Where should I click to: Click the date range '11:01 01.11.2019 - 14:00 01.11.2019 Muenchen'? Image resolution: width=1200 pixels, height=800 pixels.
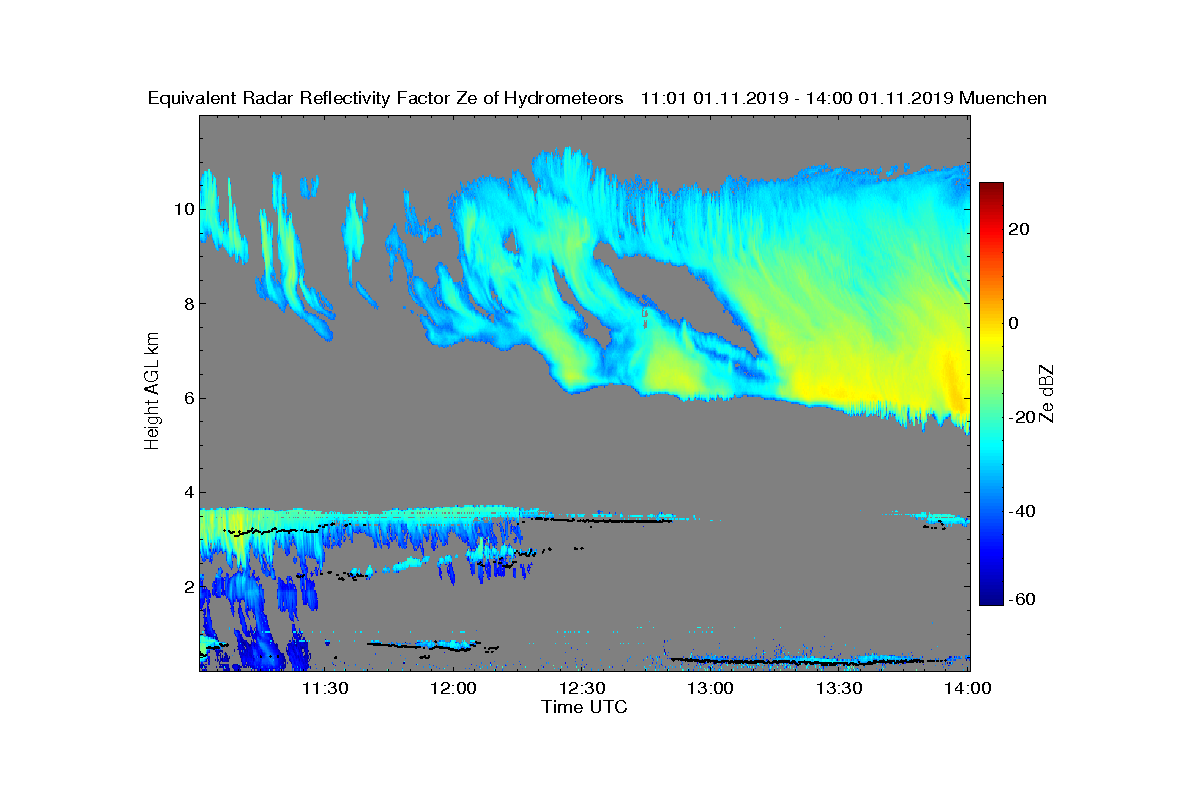844,99
